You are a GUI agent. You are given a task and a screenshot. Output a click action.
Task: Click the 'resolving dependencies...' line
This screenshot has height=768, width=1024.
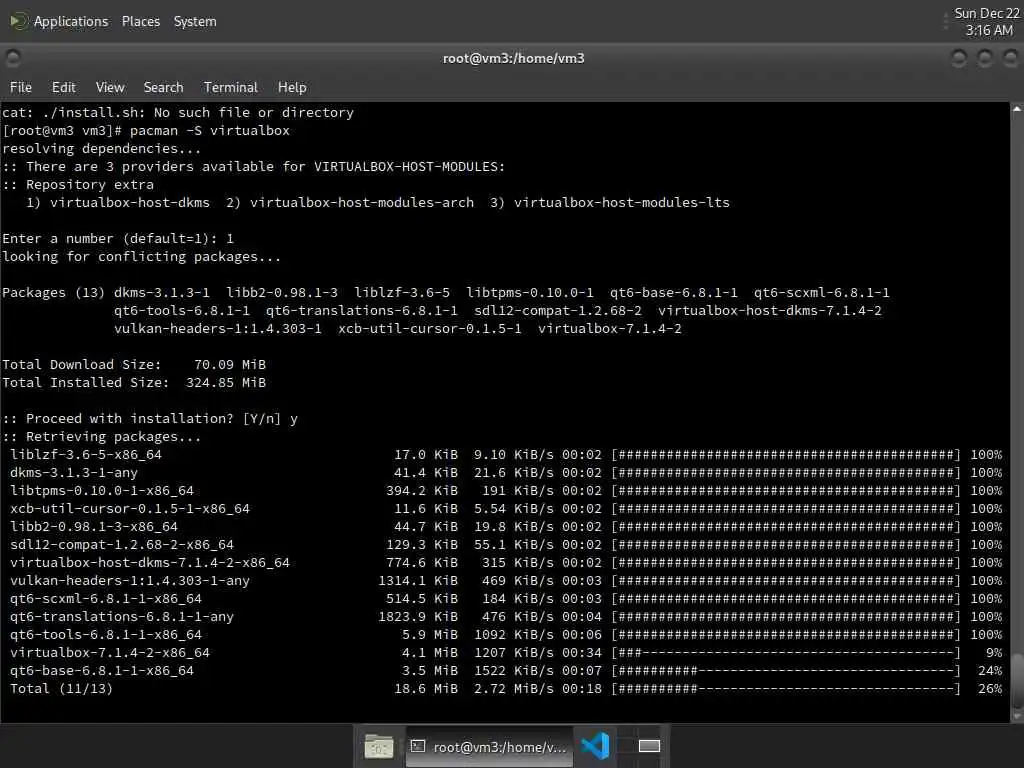tap(102, 148)
